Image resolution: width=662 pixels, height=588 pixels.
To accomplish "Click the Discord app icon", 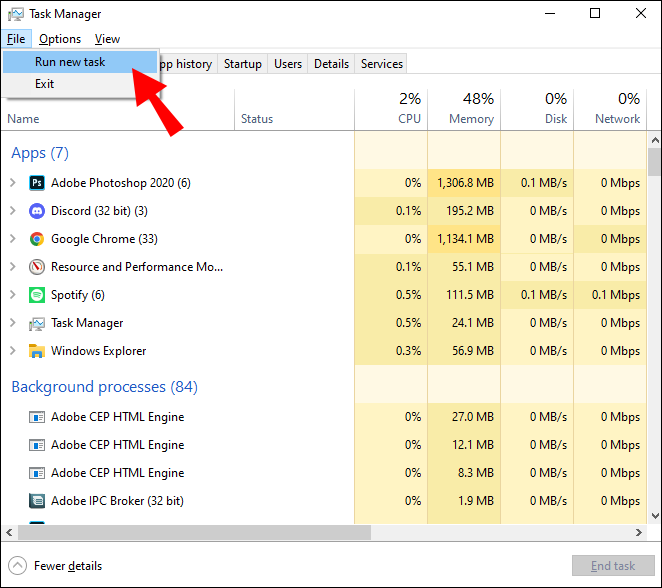I will (x=37, y=211).
